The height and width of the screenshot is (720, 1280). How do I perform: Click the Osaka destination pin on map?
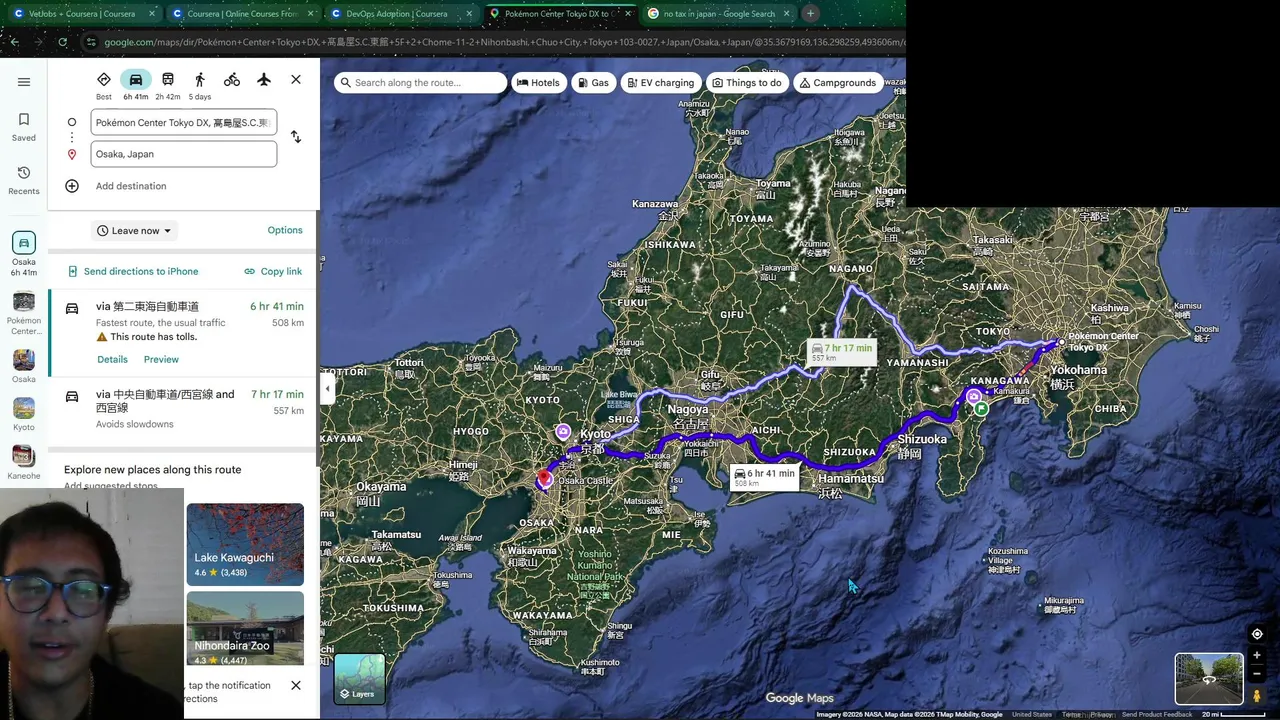coord(545,479)
